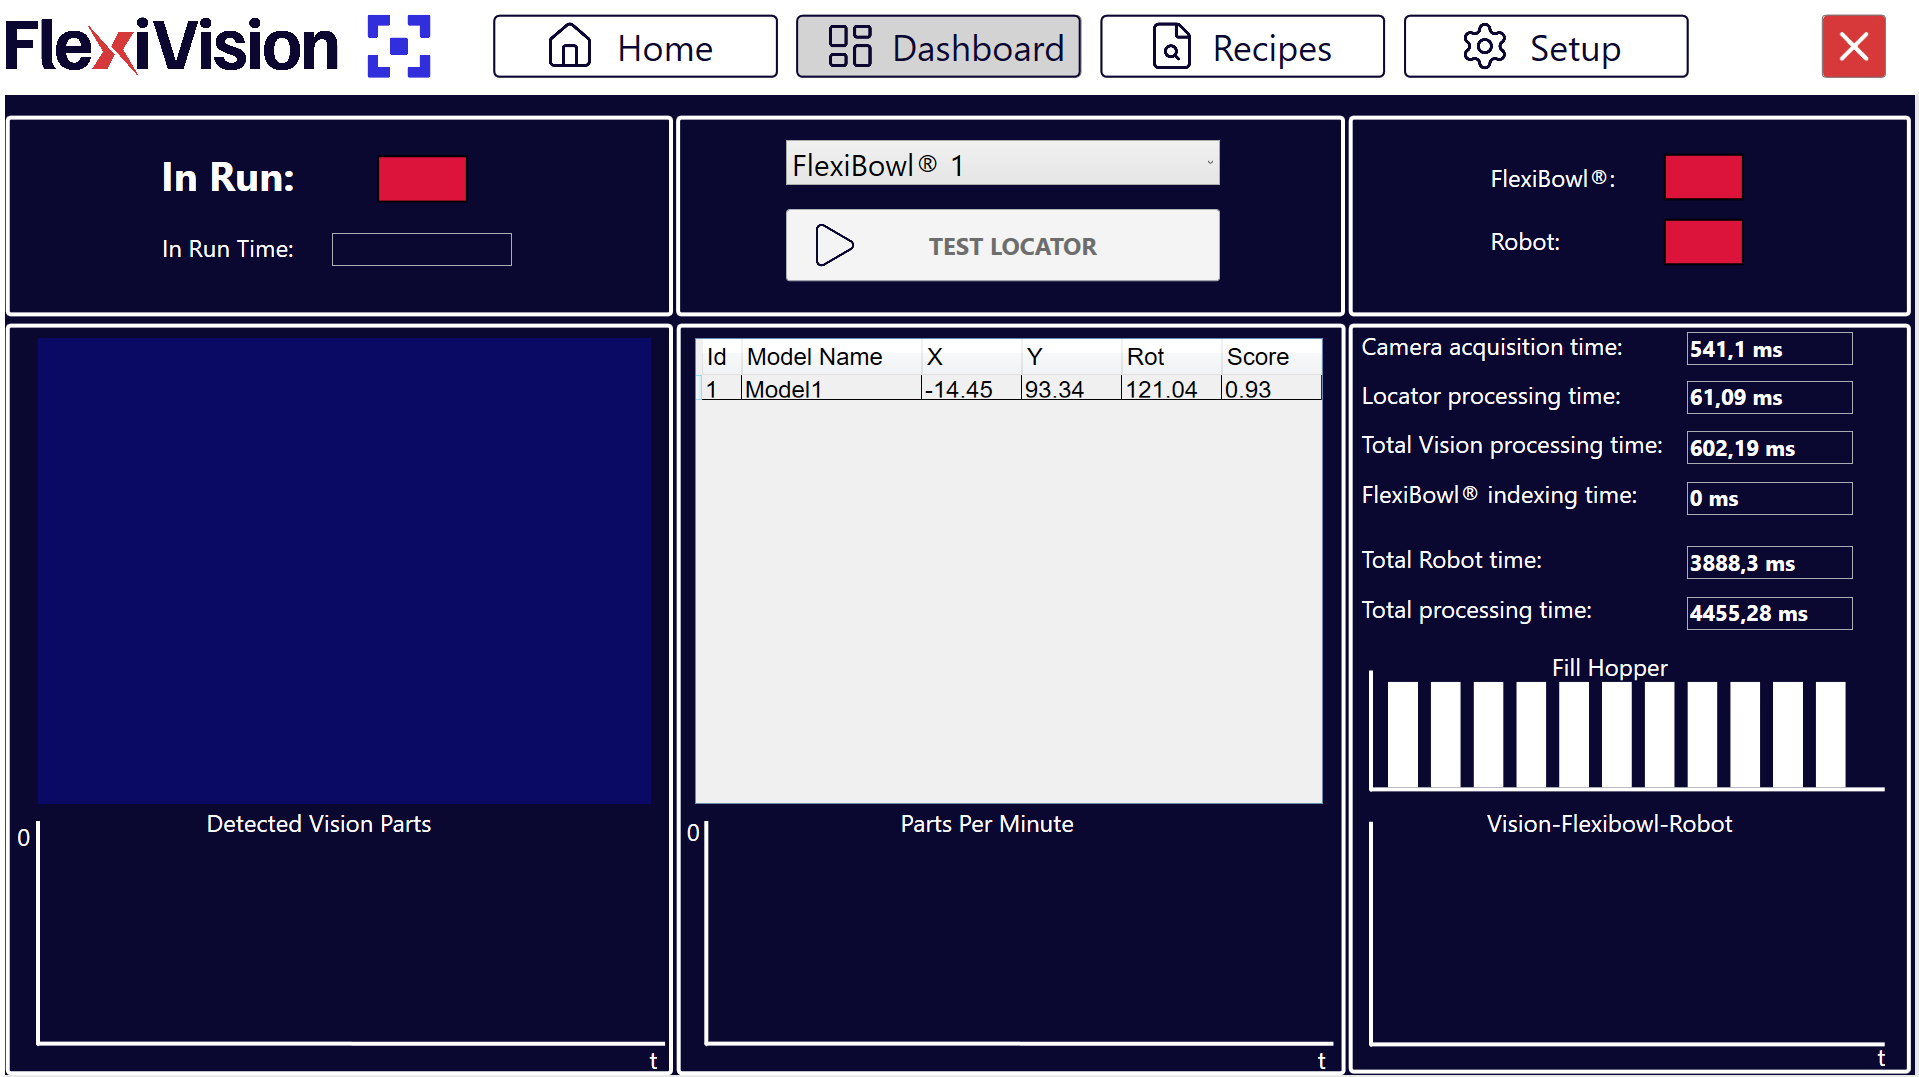The height and width of the screenshot is (1077, 1919).
Task: Click the In Run Time field
Action: tap(421, 249)
